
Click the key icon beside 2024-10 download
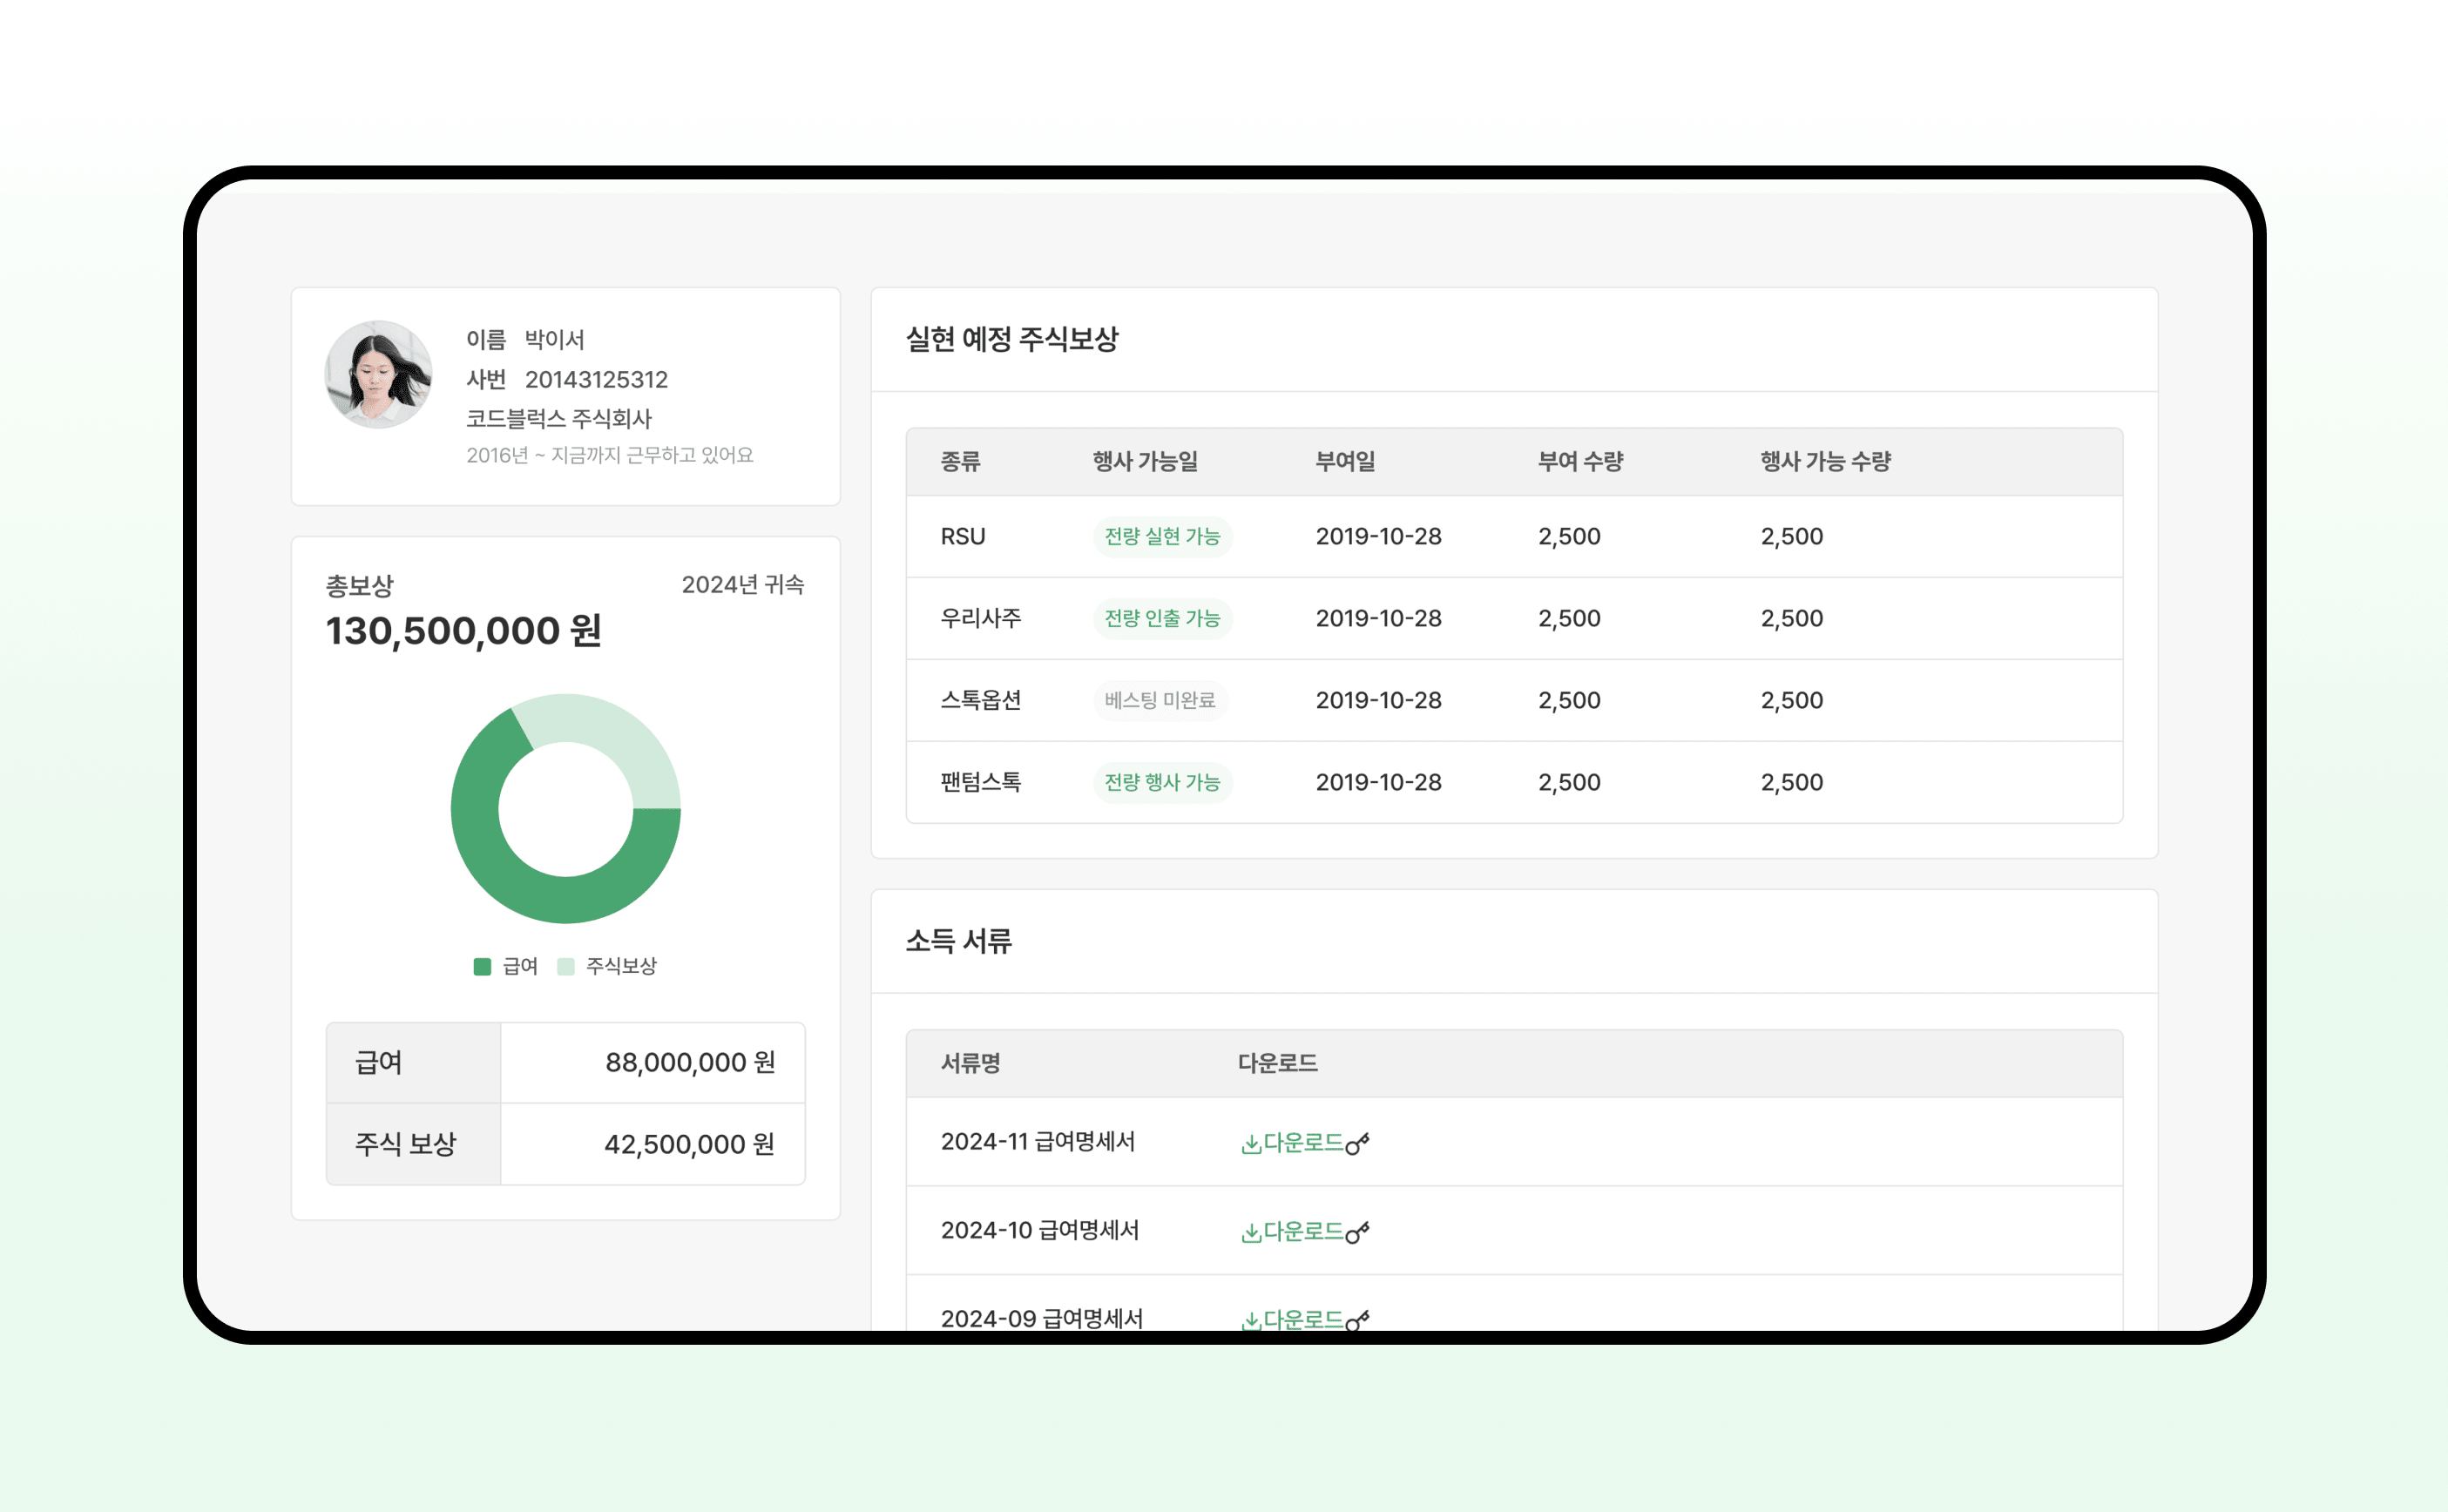pyautogui.click(x=1357, y=1232)
